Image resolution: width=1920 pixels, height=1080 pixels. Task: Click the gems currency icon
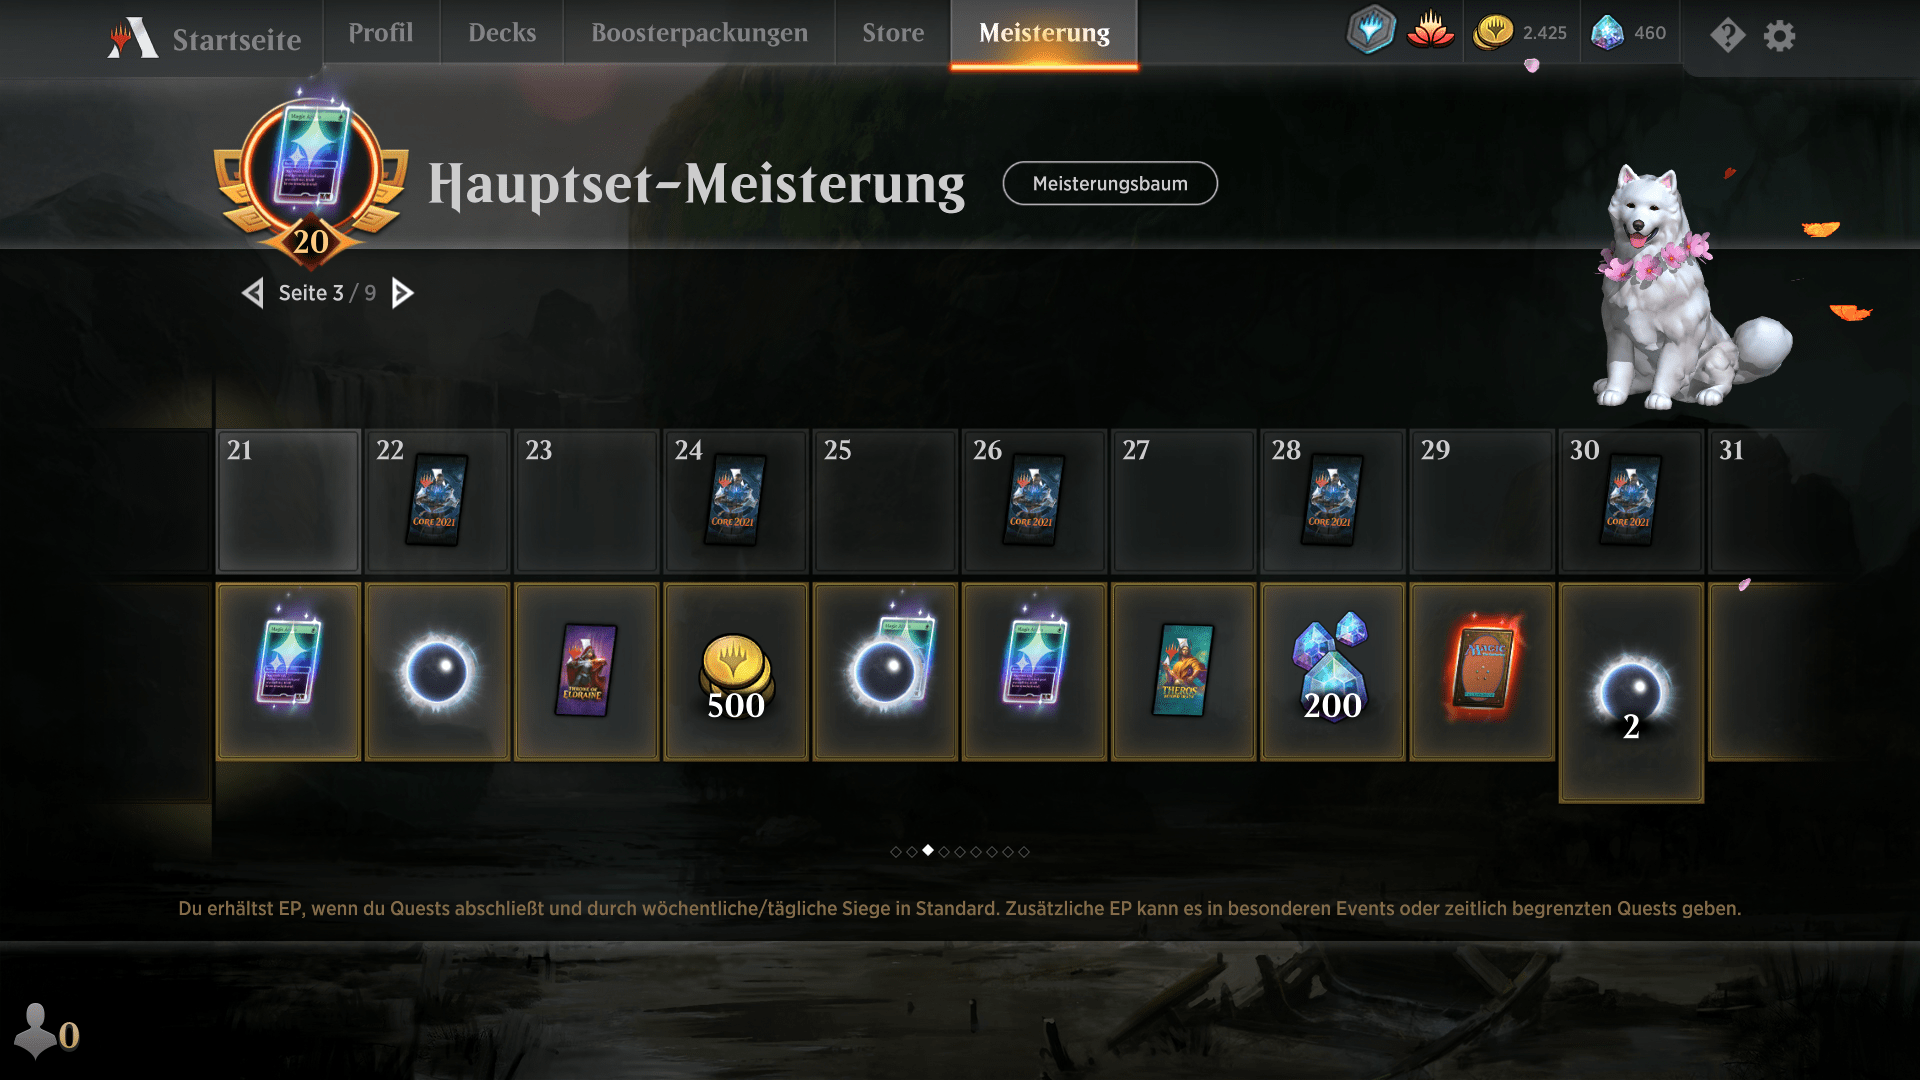1607,33
